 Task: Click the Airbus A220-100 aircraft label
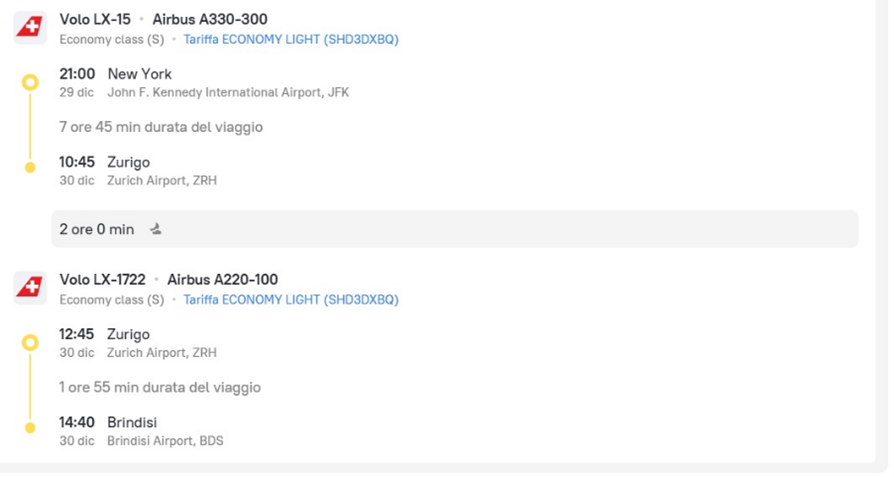pyautogui.click(x=222, y=279)
